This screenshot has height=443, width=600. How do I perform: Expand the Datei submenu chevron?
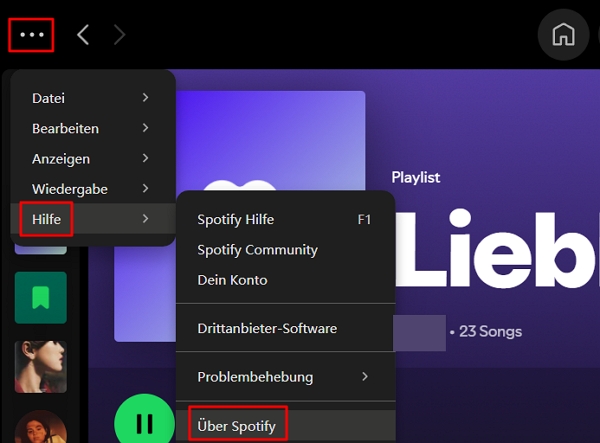coord(145,98)
